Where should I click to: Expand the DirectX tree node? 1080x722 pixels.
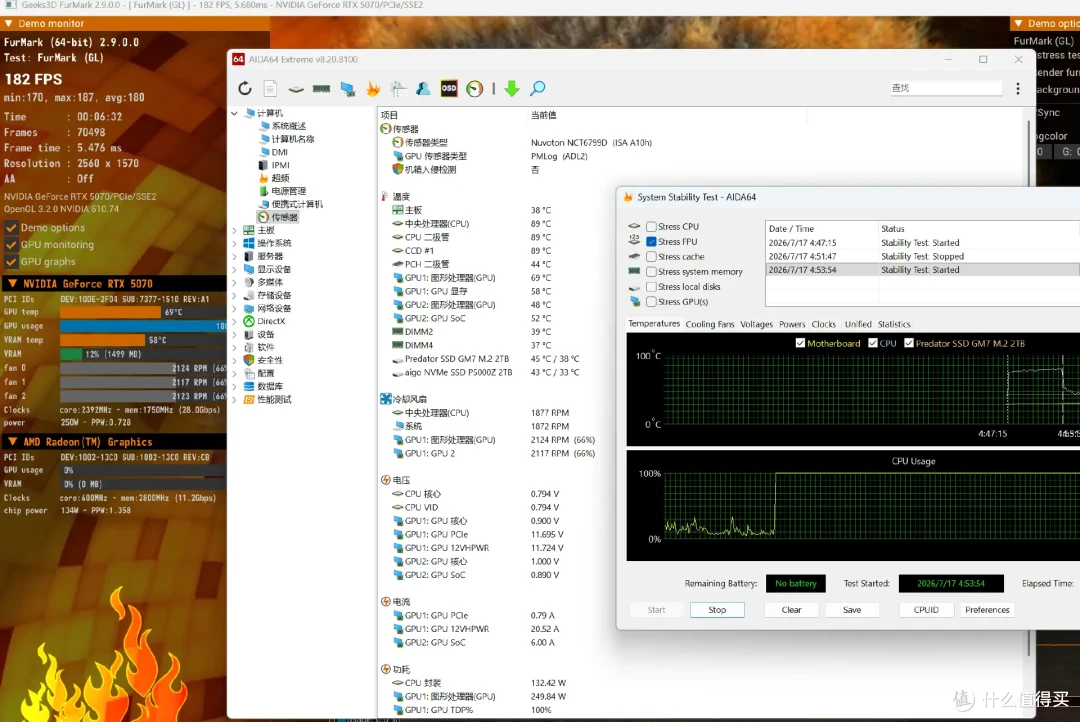[x=235, y=322]
